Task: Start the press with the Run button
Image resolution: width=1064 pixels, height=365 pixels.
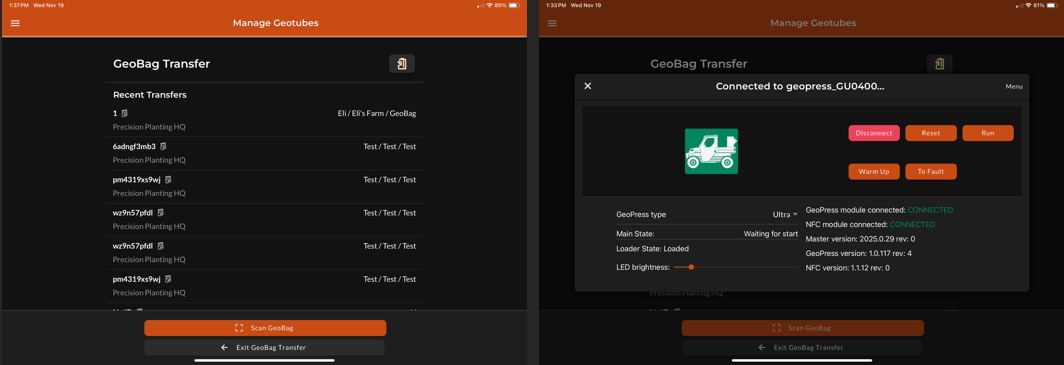Action: (988, 133)
